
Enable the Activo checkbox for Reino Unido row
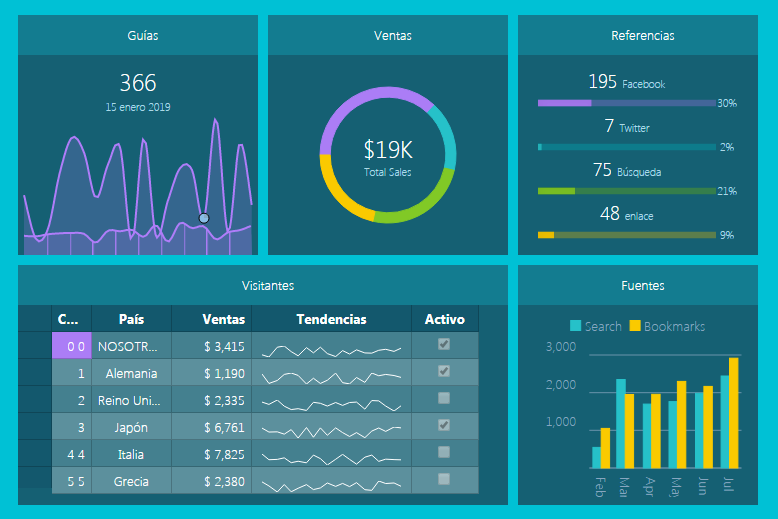pyautogui.click(x=444, y=398)
